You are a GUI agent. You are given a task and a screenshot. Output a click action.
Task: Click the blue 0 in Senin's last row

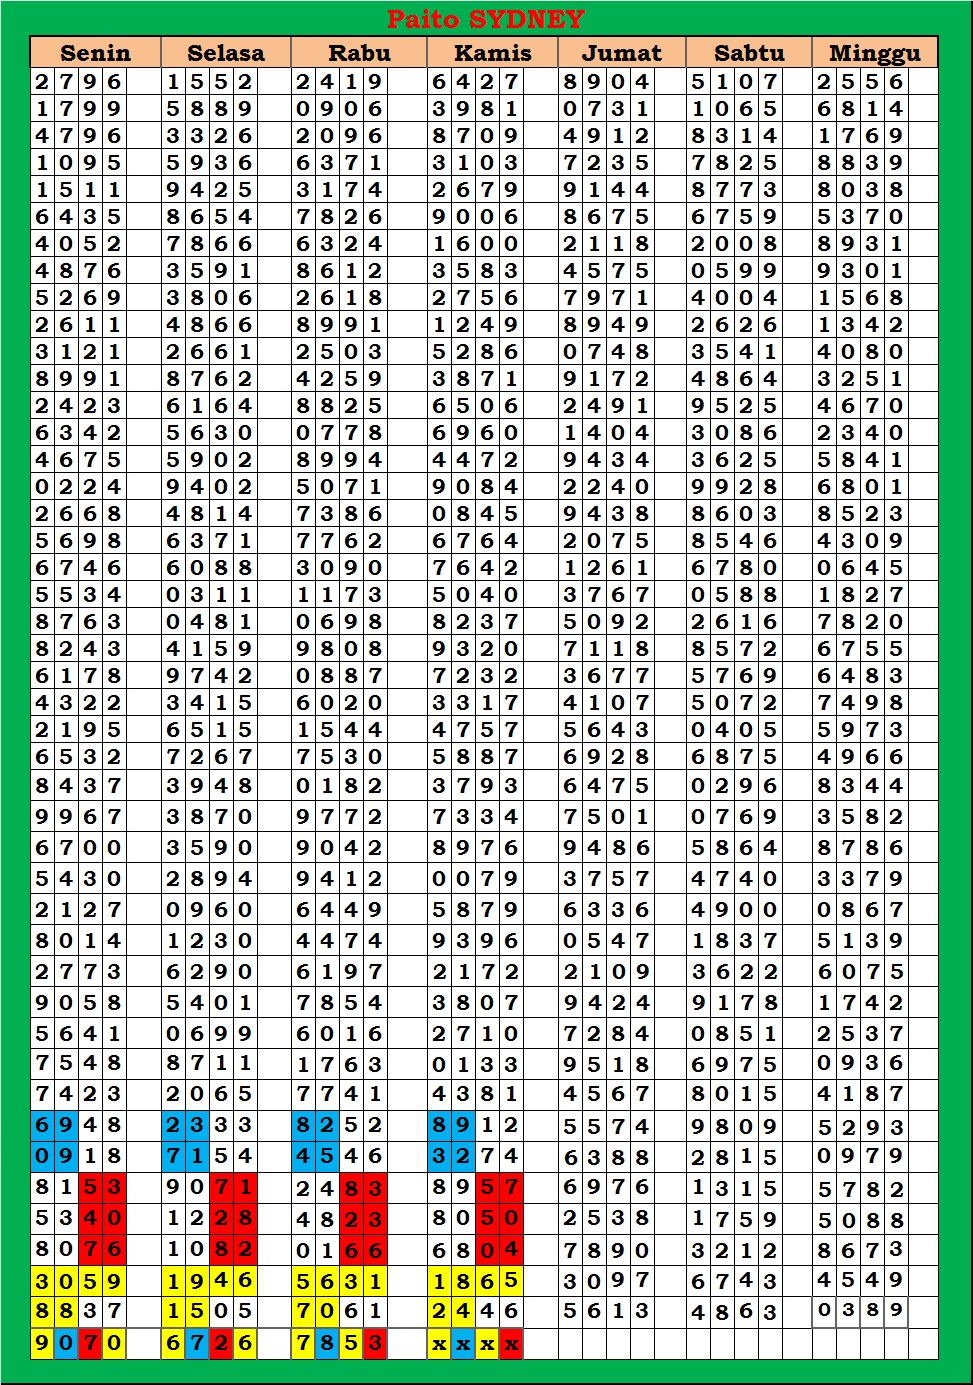tap(66, 1343)
